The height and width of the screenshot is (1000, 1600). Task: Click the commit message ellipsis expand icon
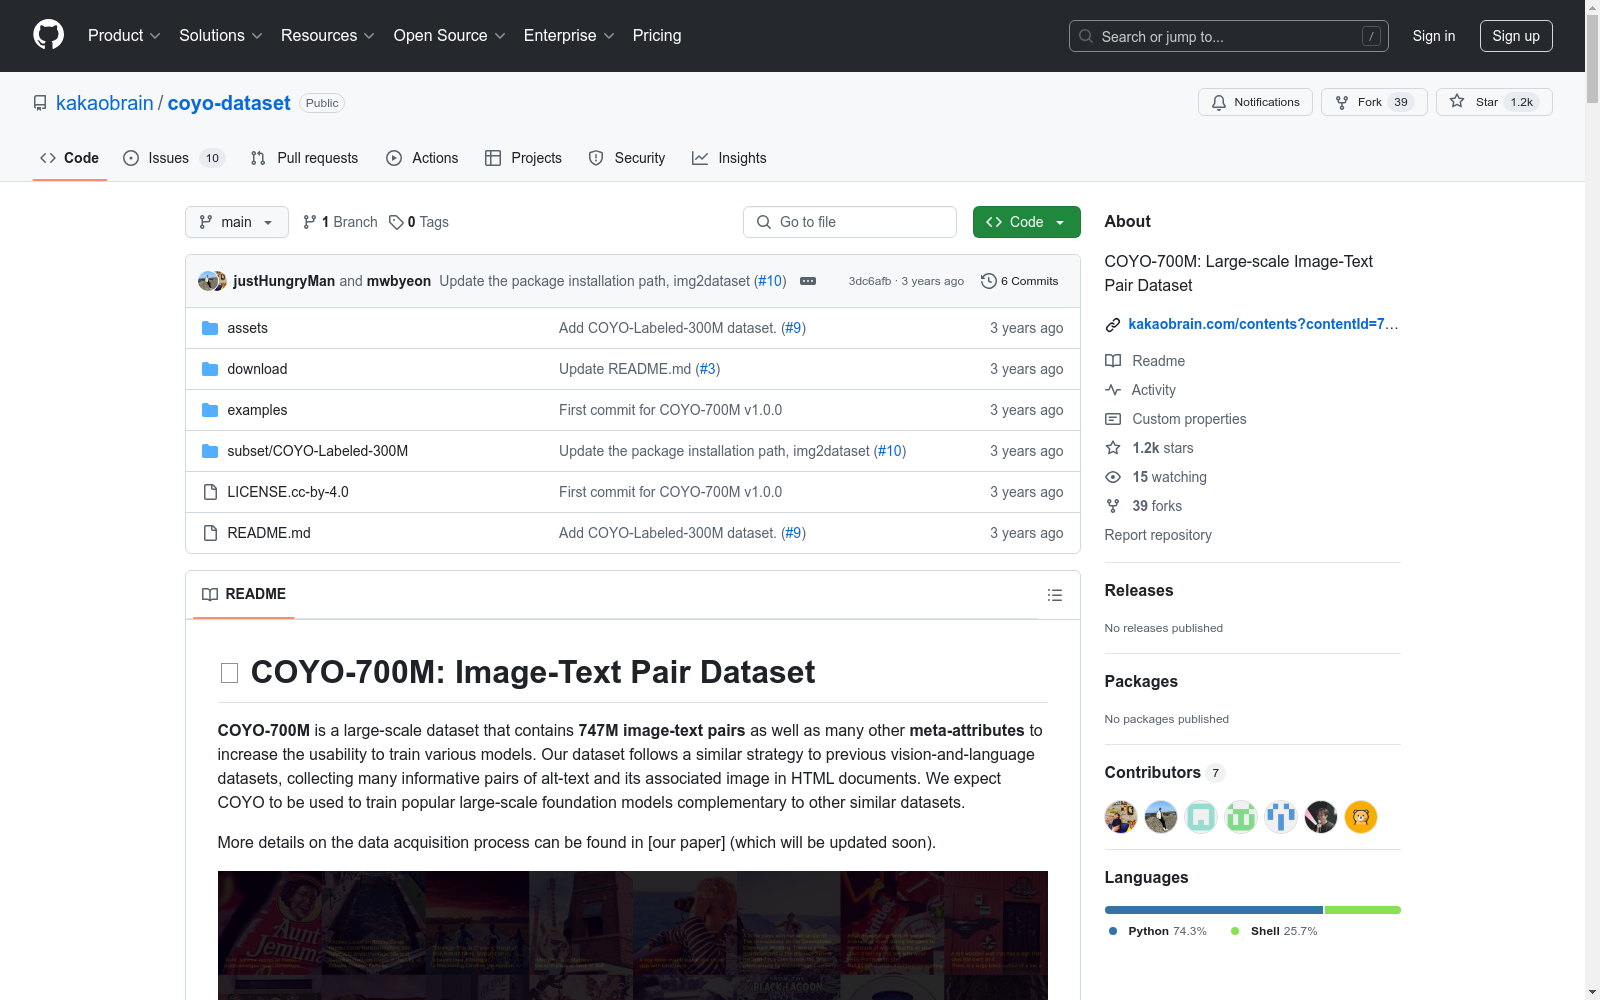click(808, 281)
